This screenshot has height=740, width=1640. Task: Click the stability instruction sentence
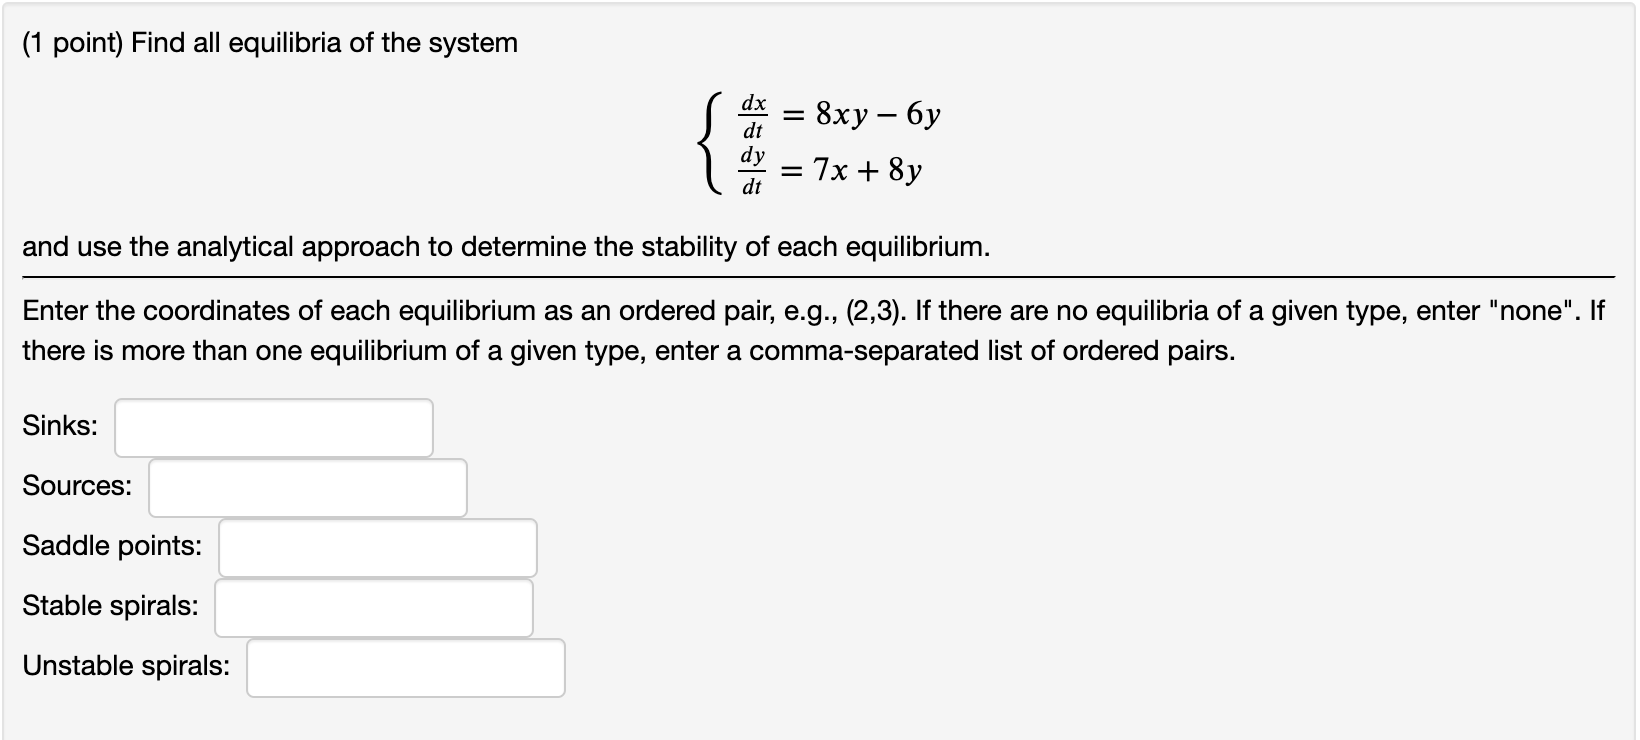coord(505,247)
